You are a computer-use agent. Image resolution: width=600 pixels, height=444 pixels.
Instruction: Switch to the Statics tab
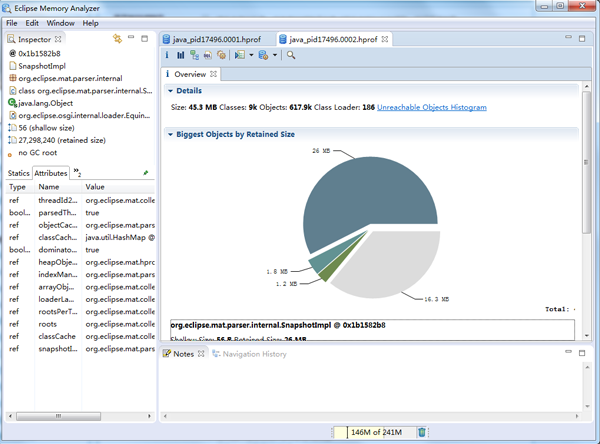coord(18,173)
